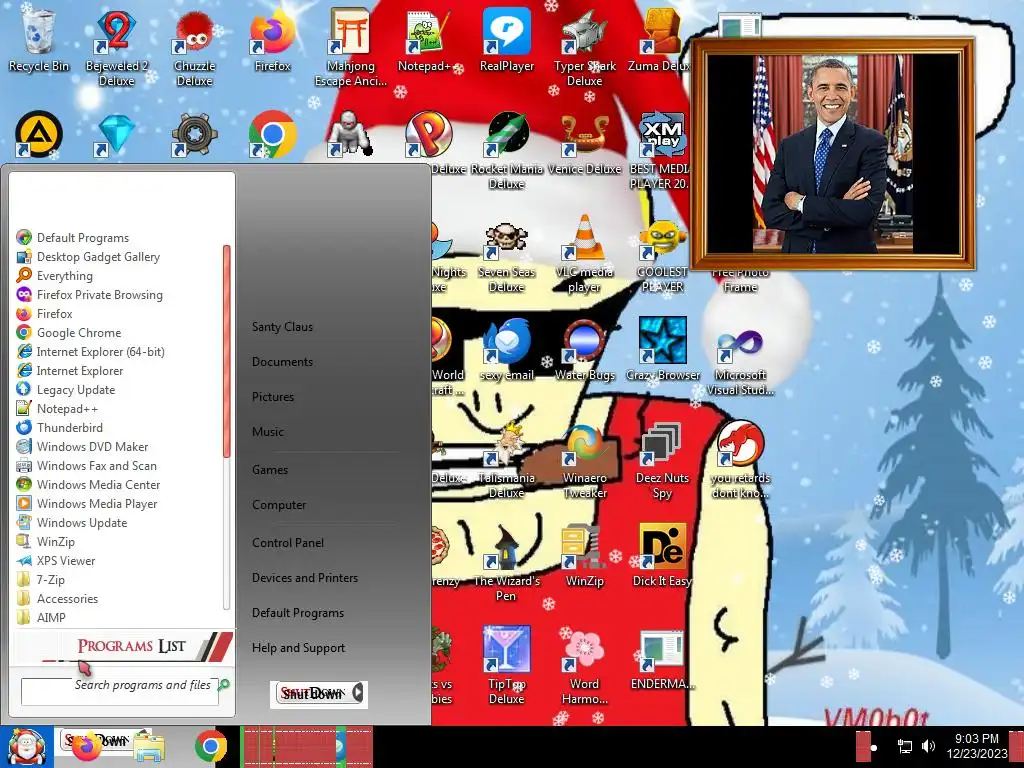
Task: Expand the Accessories folder
Action: click(67, 598)
